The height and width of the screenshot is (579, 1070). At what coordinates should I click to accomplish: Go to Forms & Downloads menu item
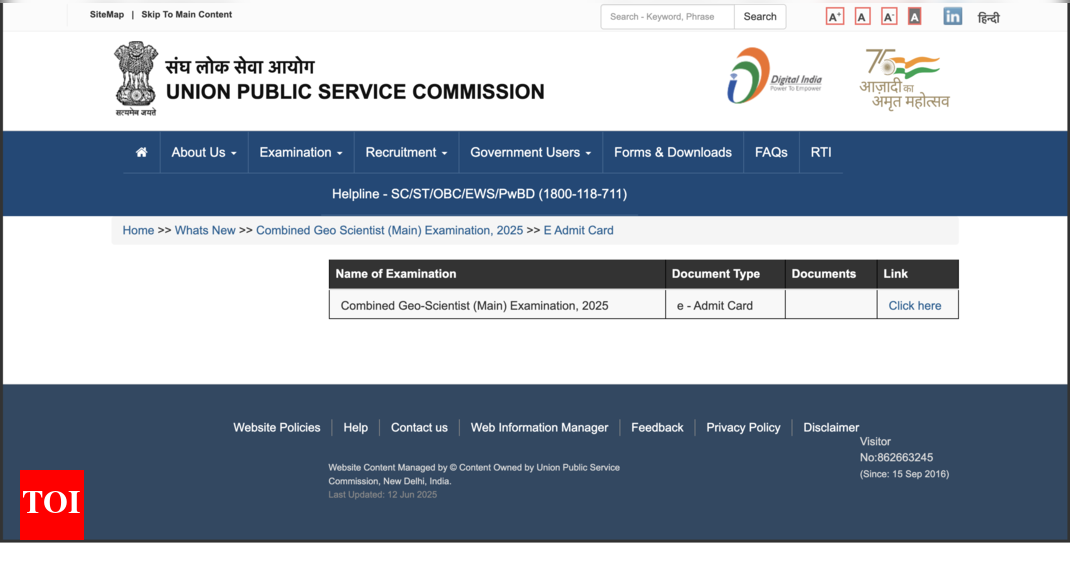(x=672, y=153)
